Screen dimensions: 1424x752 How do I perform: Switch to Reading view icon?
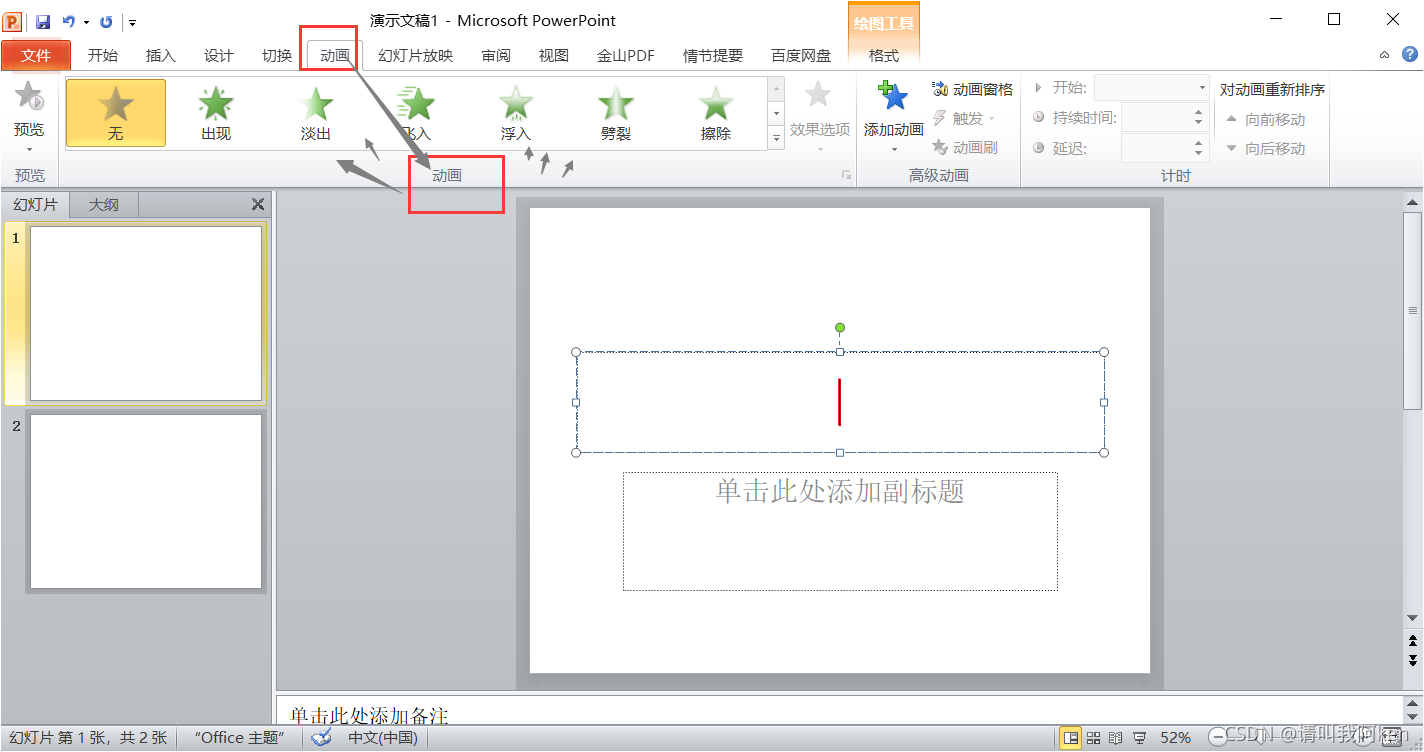pyautogui.click(x=1116, y=738)
